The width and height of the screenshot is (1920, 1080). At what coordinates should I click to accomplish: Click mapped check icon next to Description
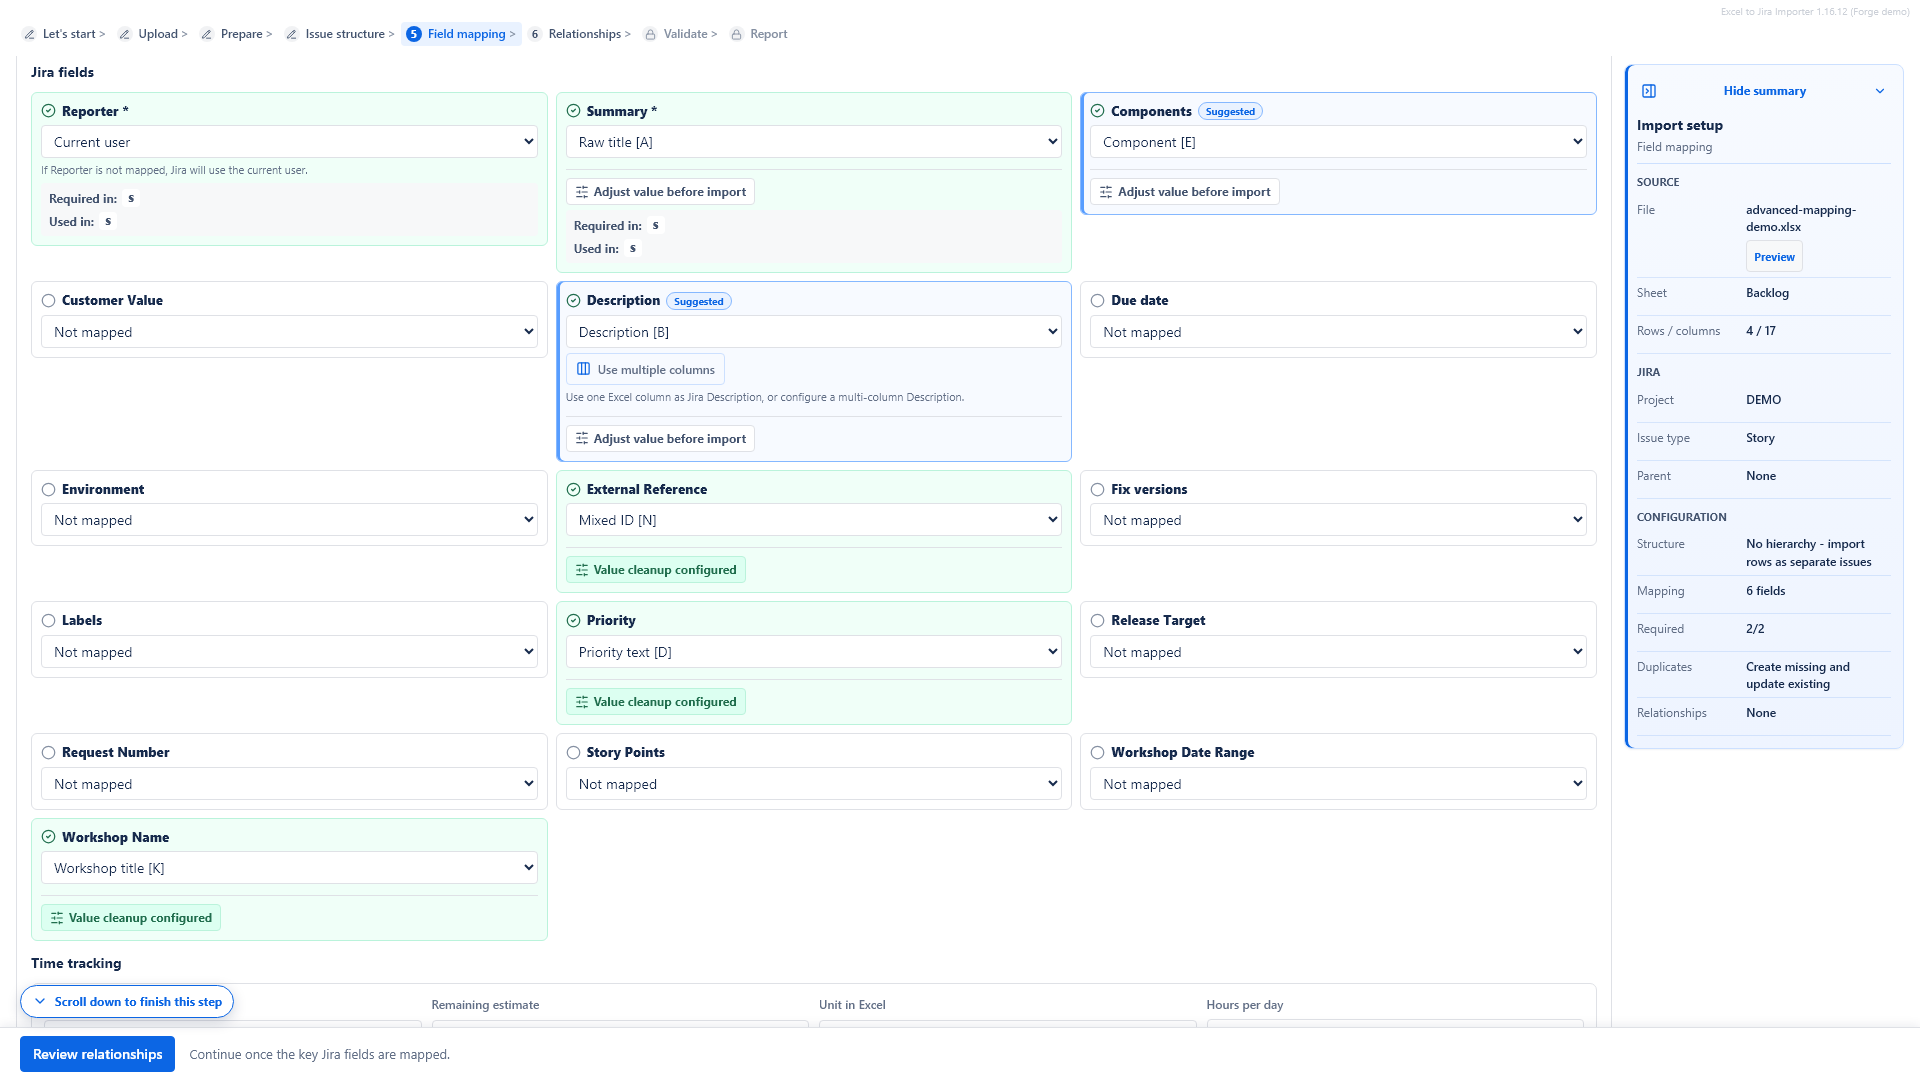pos(573,300)
